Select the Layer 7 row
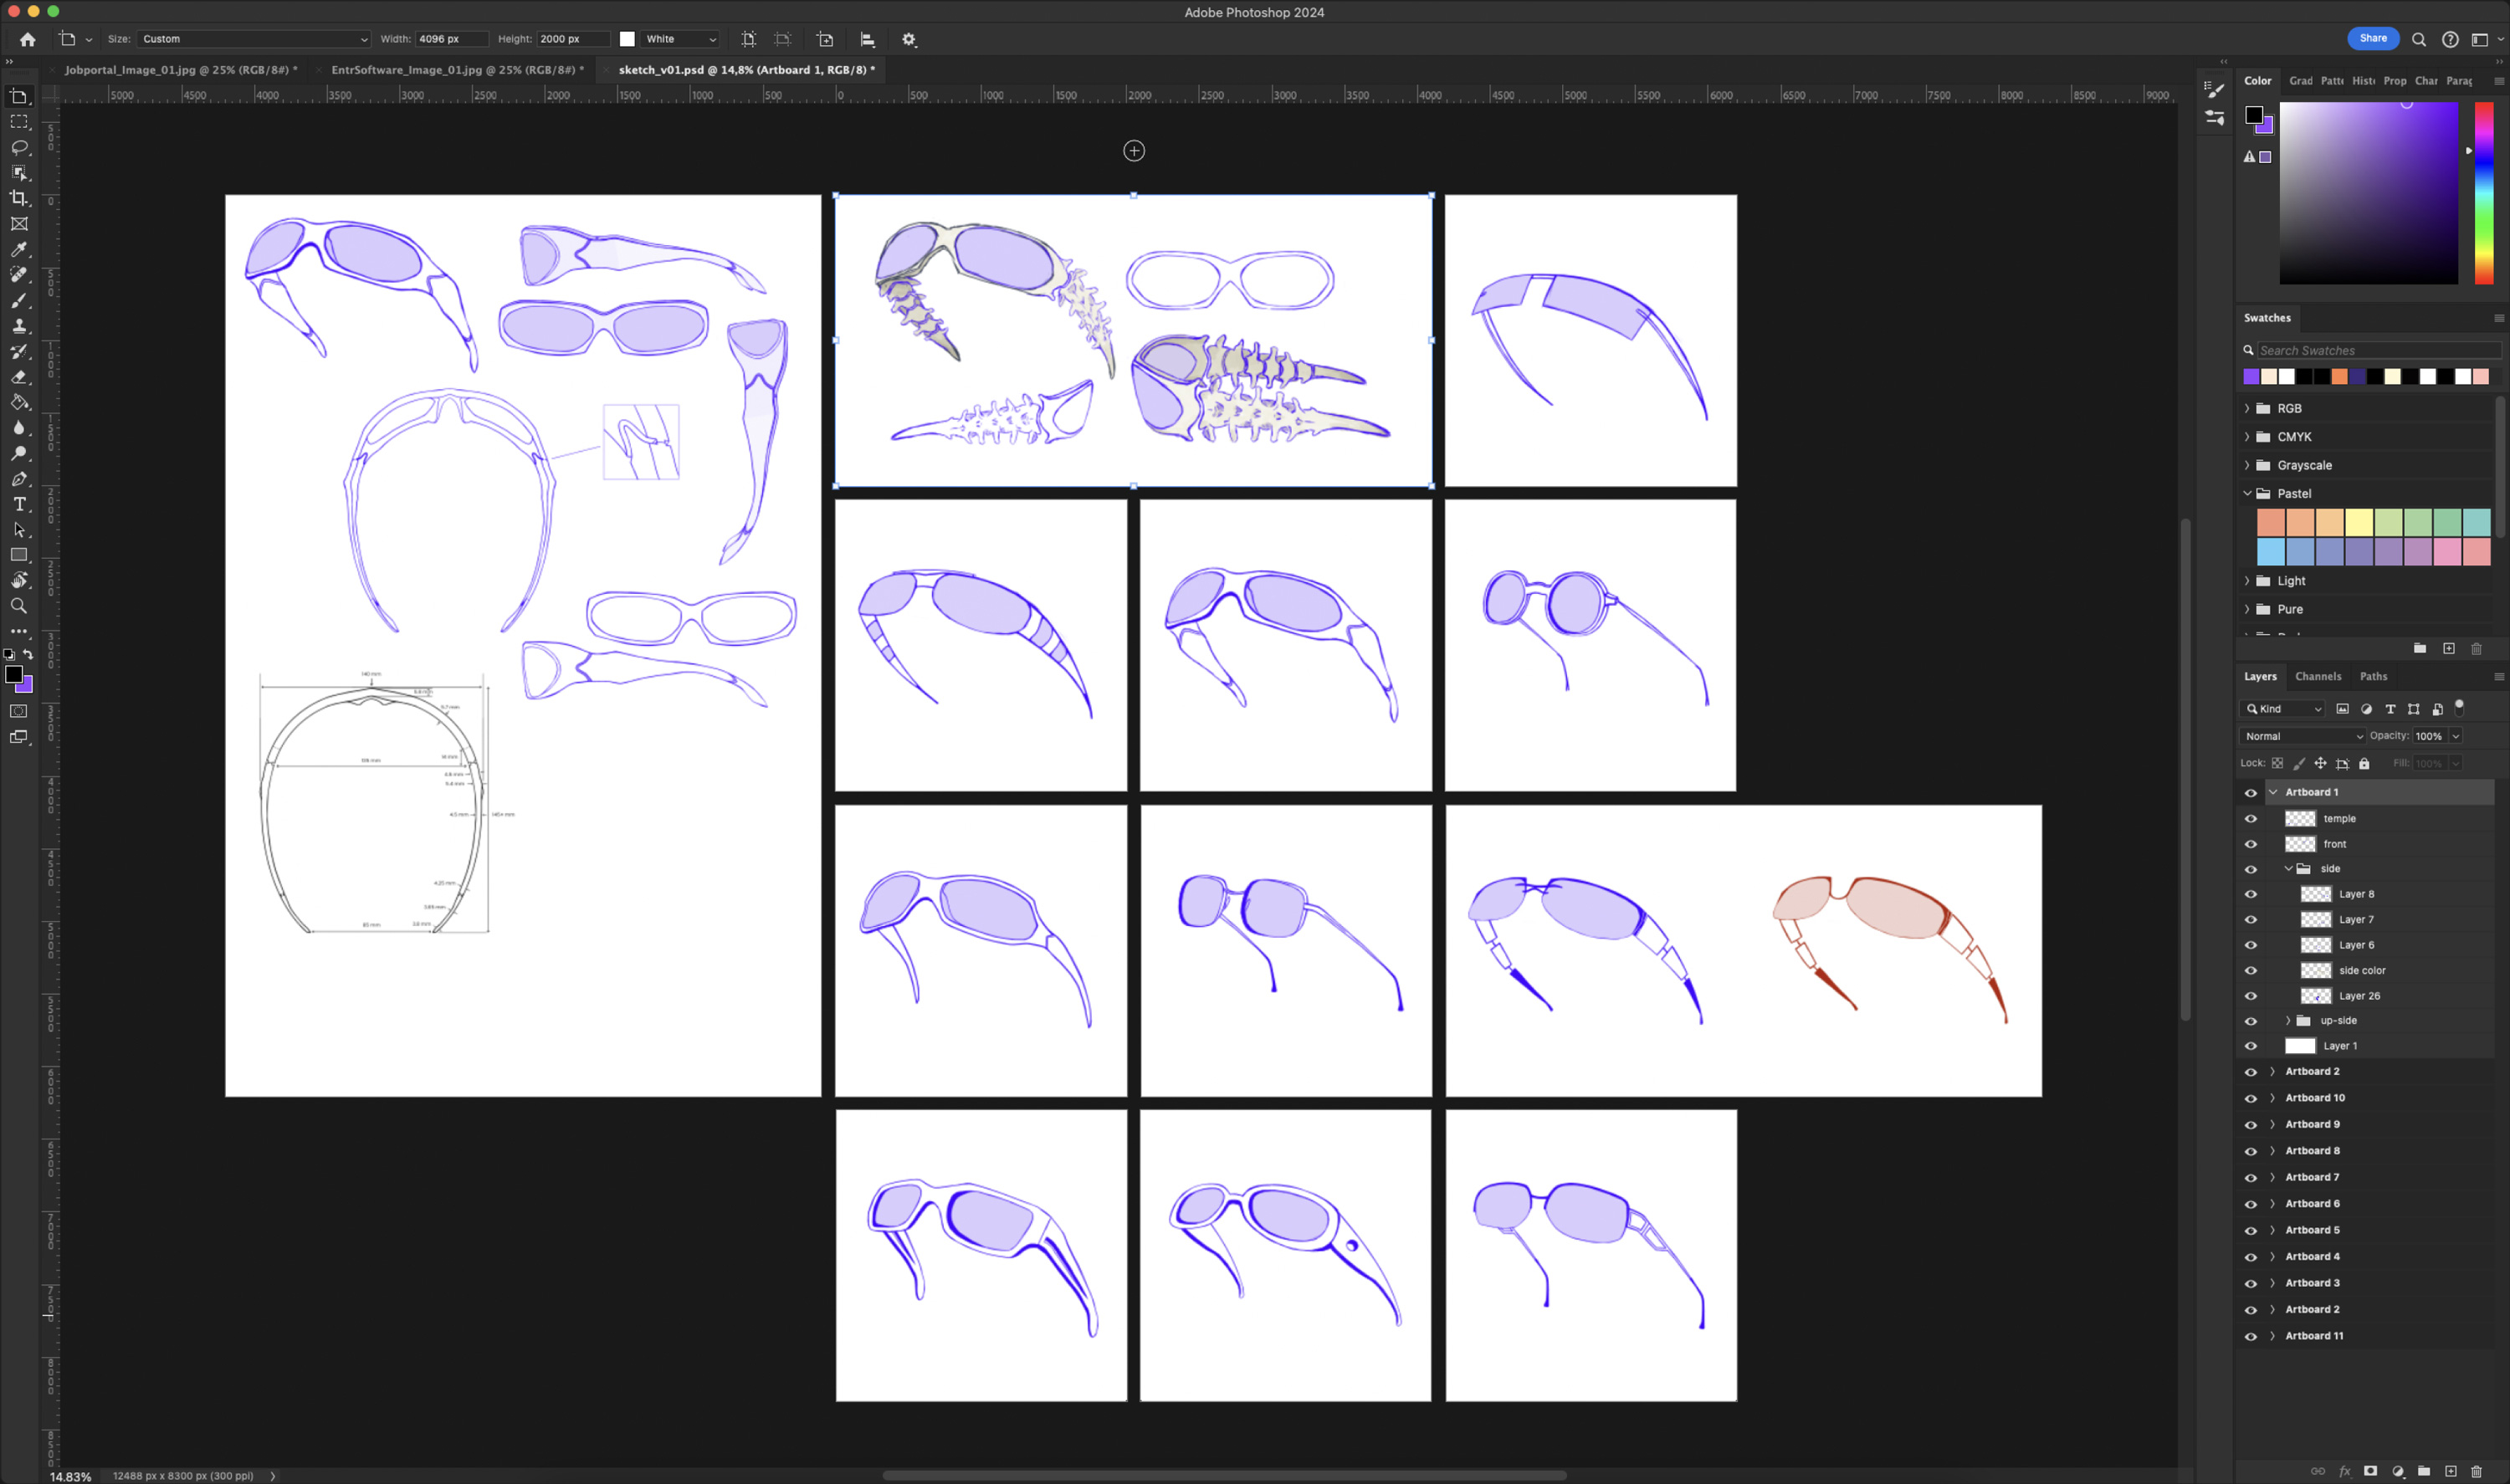 (x=2365, y=920)
